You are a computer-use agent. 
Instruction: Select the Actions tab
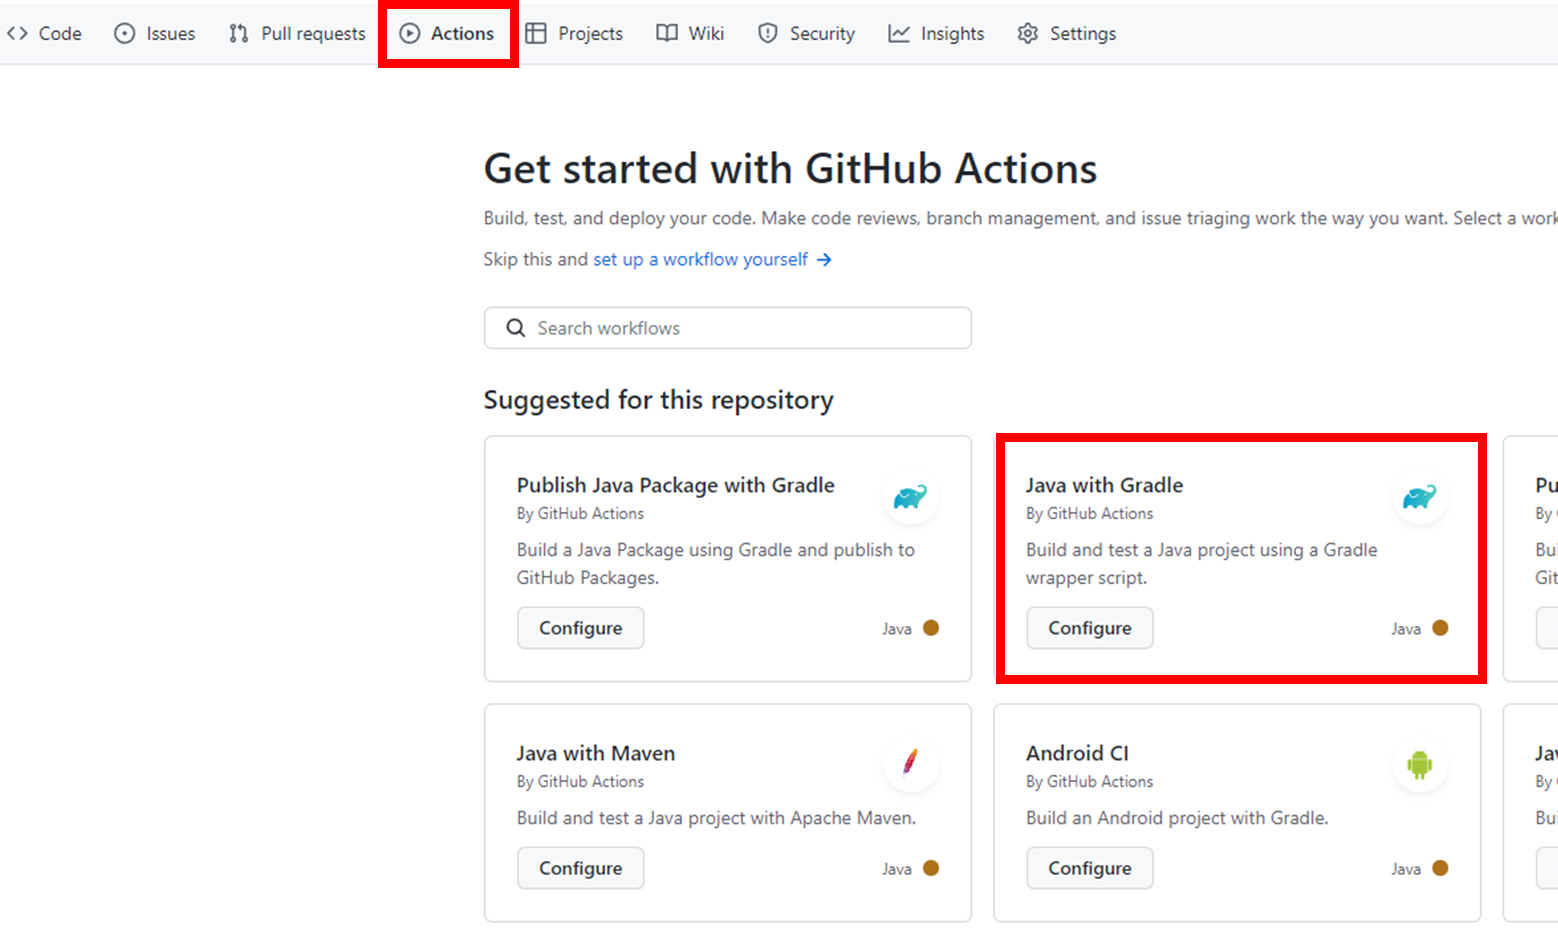447,33
